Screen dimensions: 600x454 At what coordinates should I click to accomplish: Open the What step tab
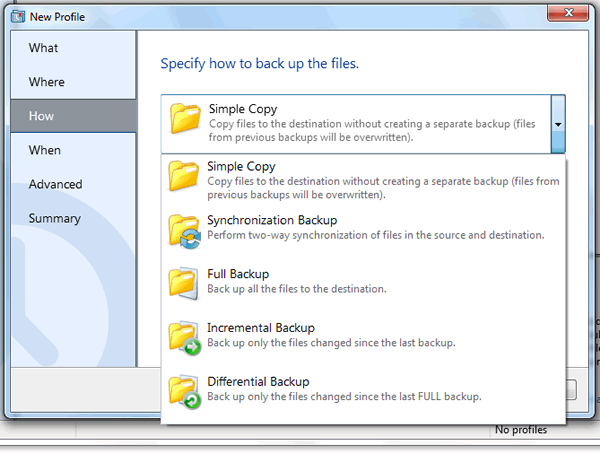coord(44,48)
